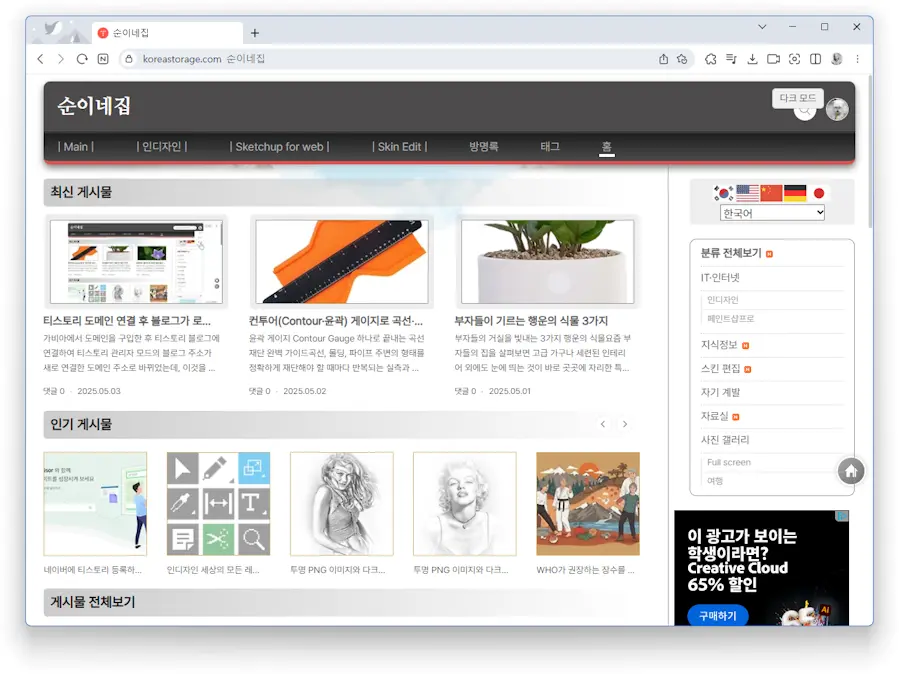Select the Japanese flag language icon

point(818,192)
